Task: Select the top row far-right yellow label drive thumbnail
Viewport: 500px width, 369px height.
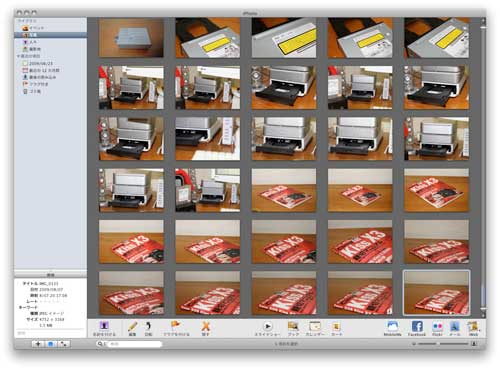Action: tap(436, 38)
